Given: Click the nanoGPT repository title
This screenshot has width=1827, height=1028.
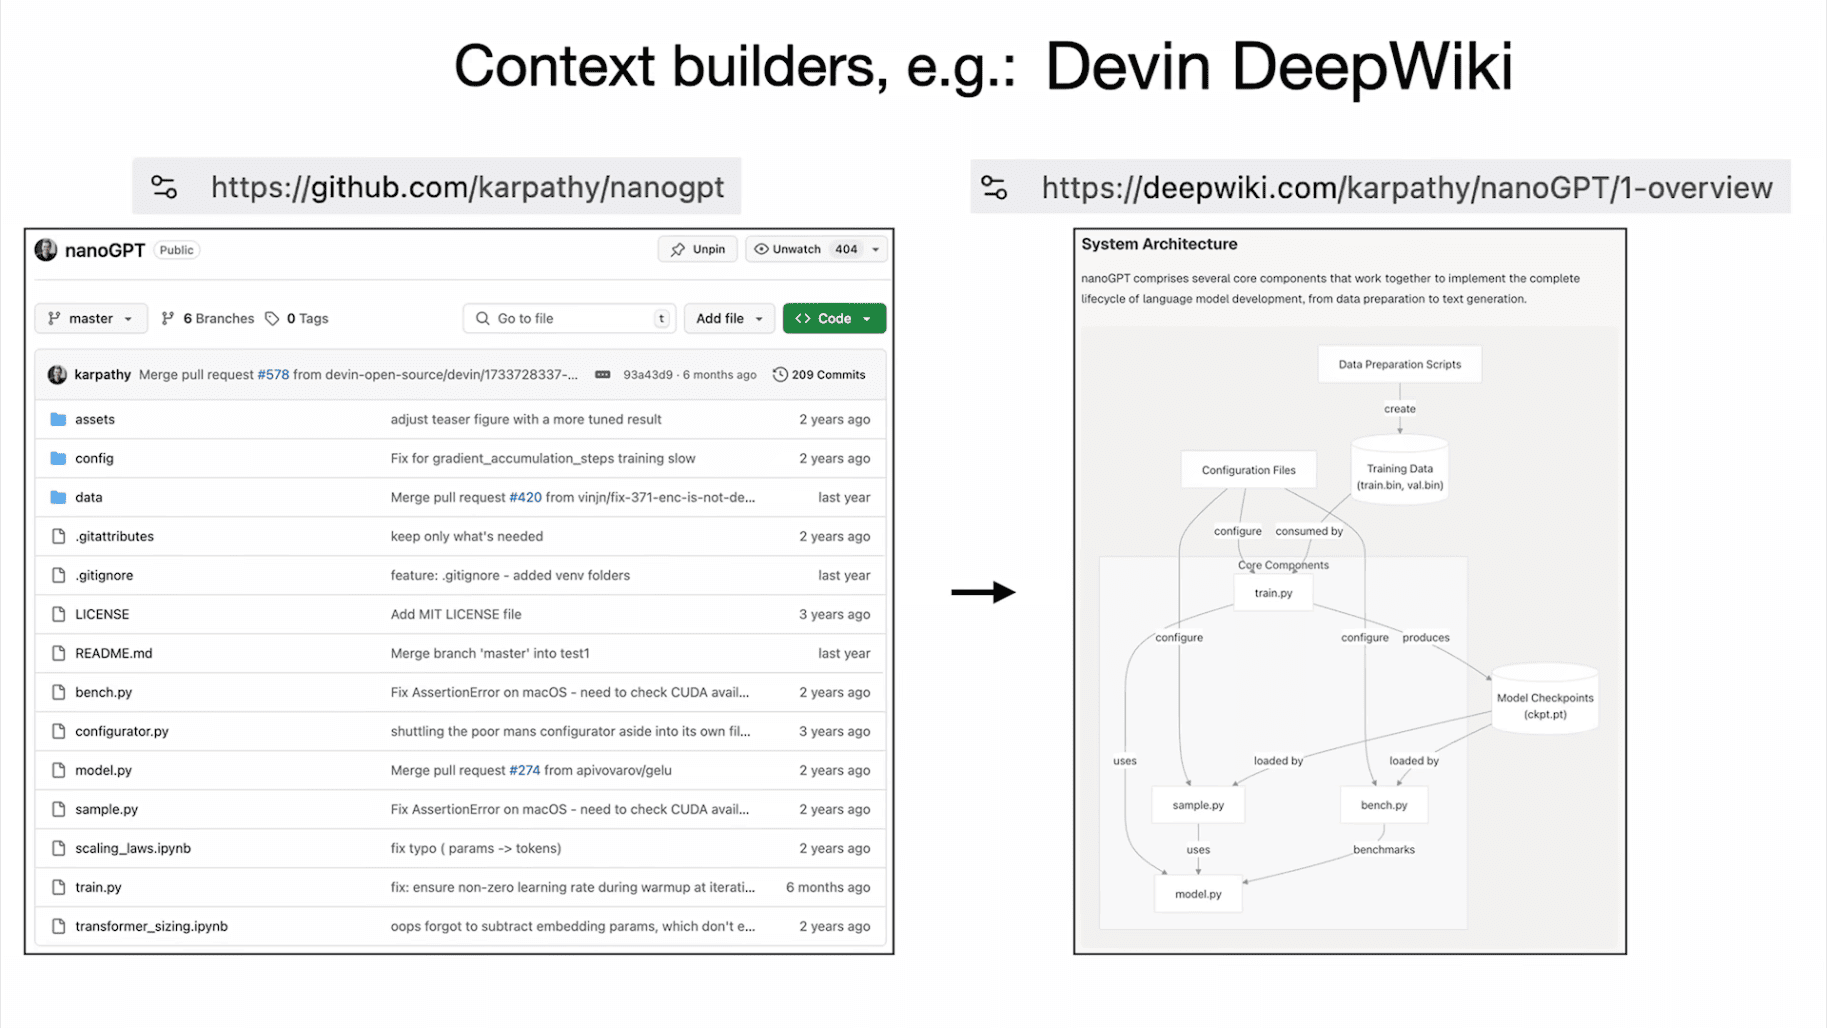Looking at the screenshot, I should point(105,250).
